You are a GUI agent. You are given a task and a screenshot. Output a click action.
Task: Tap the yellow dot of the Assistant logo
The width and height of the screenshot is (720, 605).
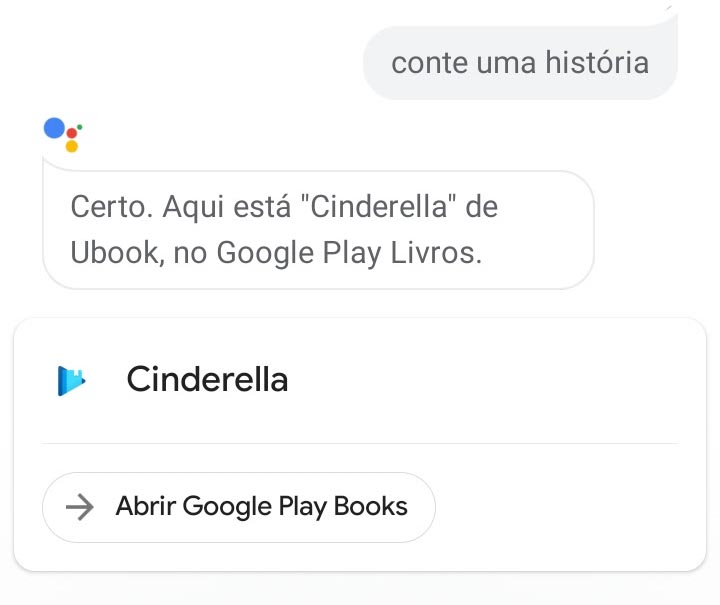[72, 146]
